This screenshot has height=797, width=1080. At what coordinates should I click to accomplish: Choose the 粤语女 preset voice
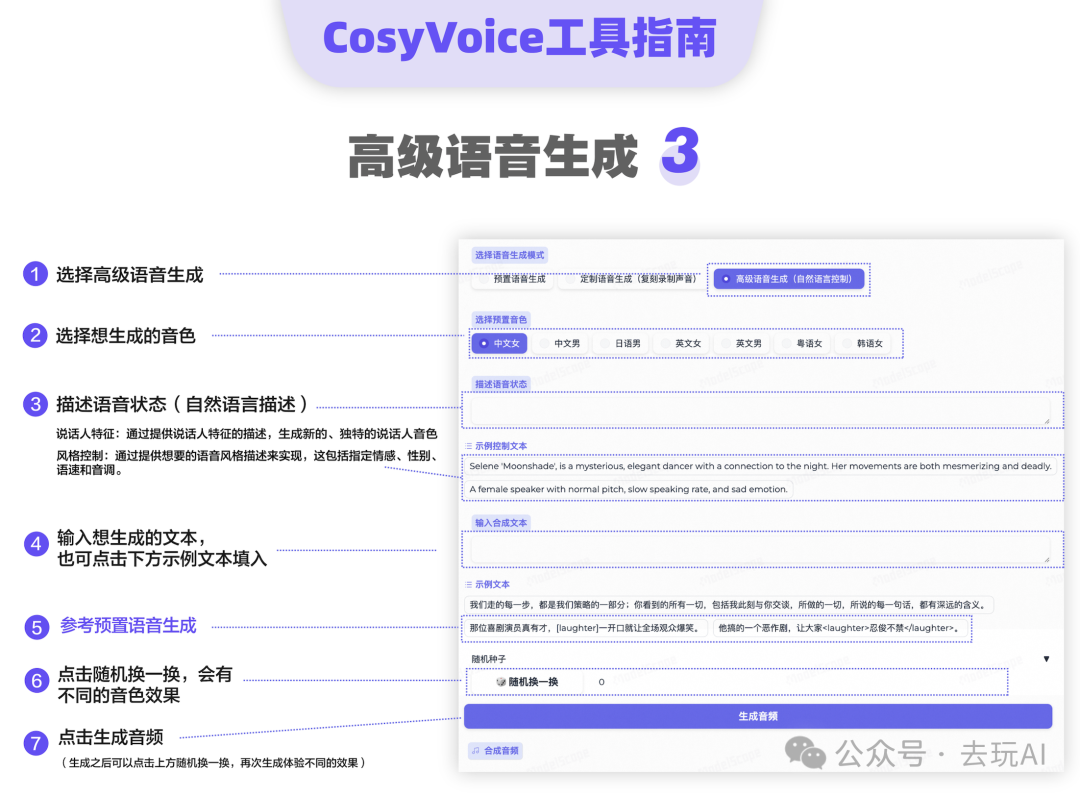(802, 343)
